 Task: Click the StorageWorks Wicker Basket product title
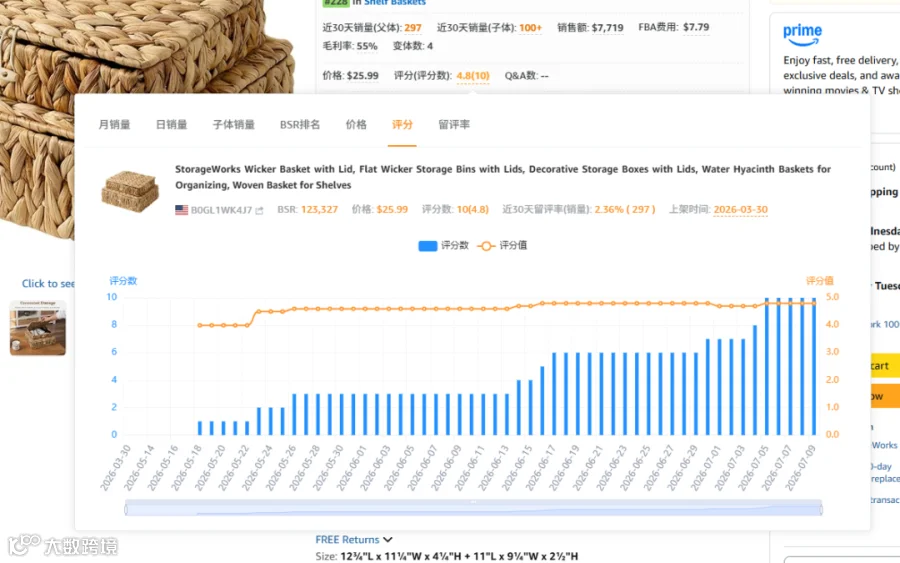pyautogui.click(x=503, y=177)
